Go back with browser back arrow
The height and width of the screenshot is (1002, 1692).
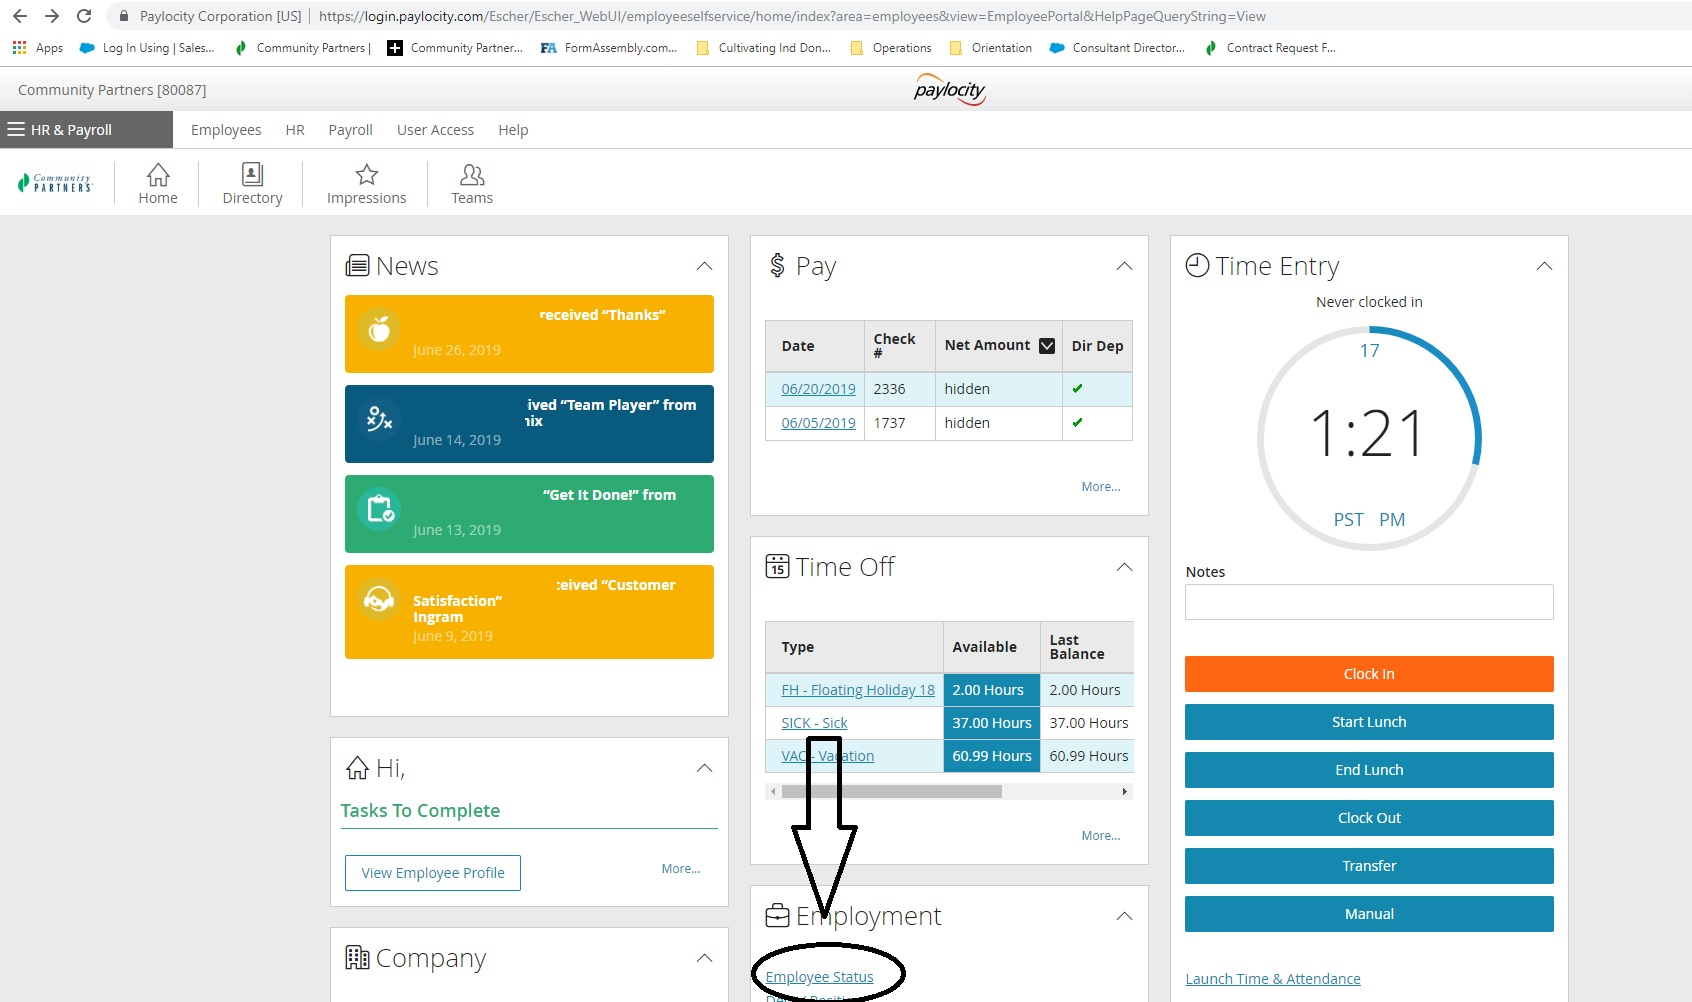tap(20, 16)
